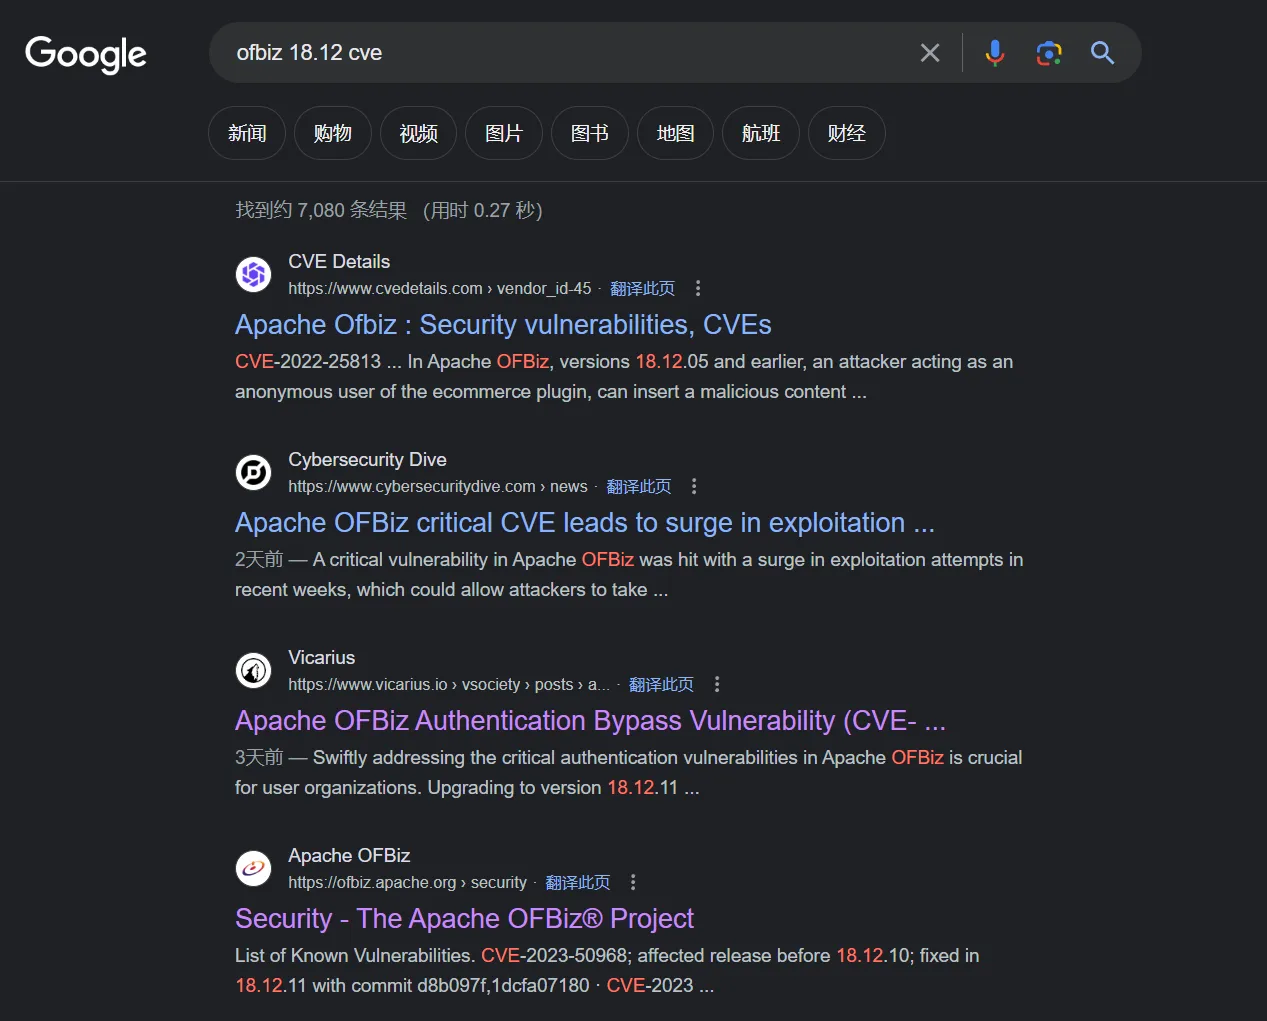Switch to the 新闻 (News) filter tab
The width and height of the screenshot is (1267, 1021).
(247, 133)
